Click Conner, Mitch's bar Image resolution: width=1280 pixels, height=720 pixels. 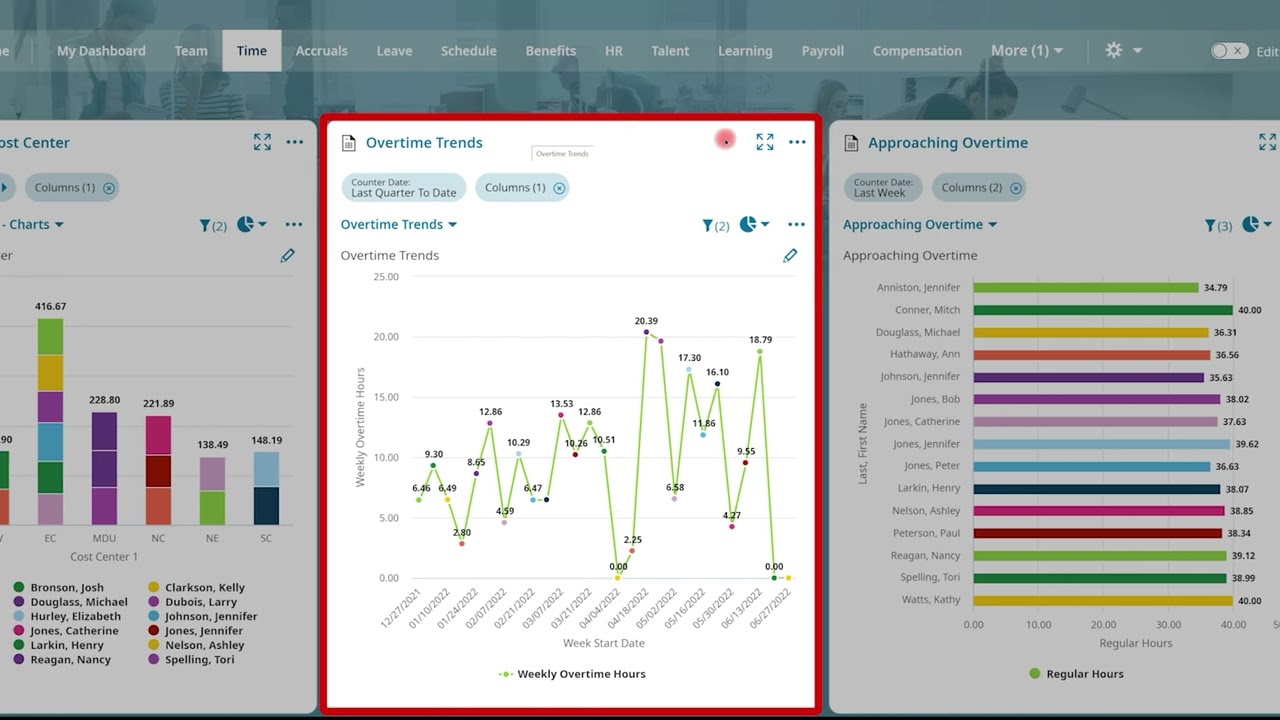pyautogui.click(x=1103, y=310)
